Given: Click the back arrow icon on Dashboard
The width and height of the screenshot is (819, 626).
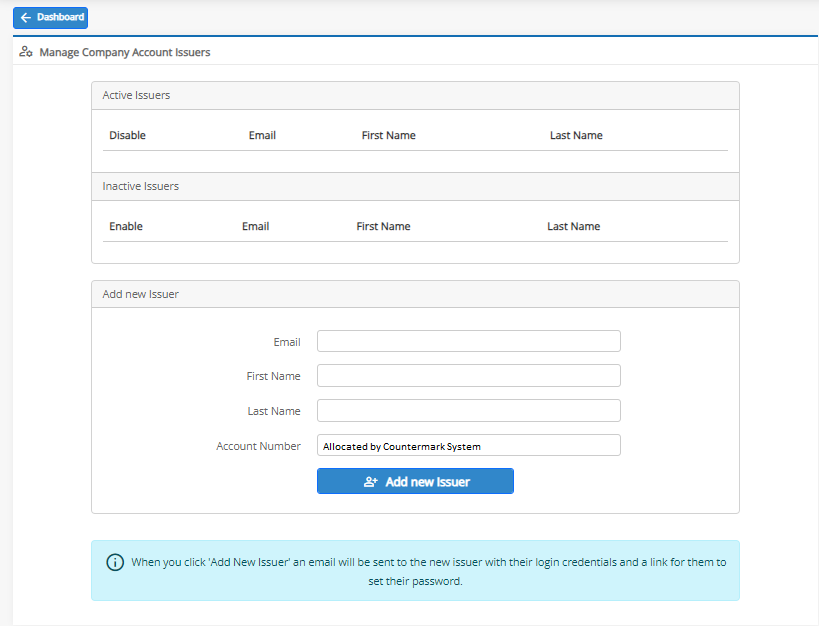Looking at the screenshot, I should click(26, 18).
